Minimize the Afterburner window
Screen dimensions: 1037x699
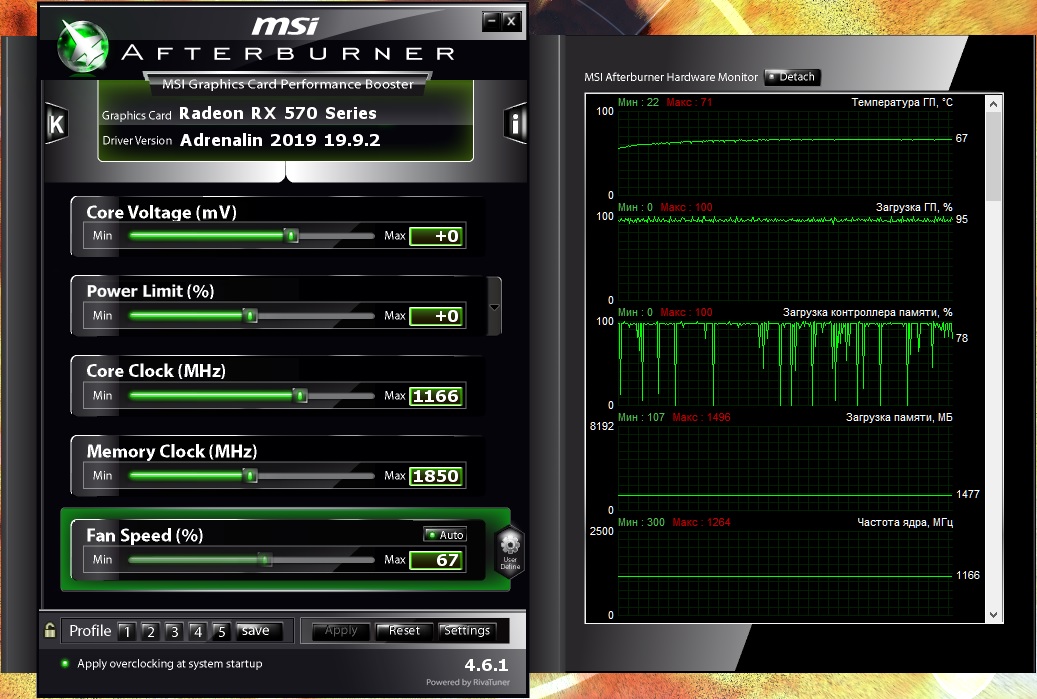[491, 21]
